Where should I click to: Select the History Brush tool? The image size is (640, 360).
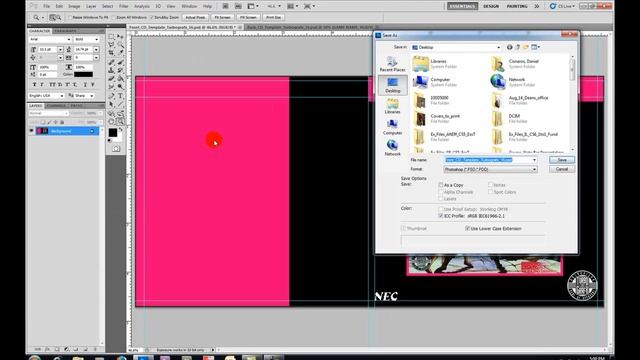(121, 70)
